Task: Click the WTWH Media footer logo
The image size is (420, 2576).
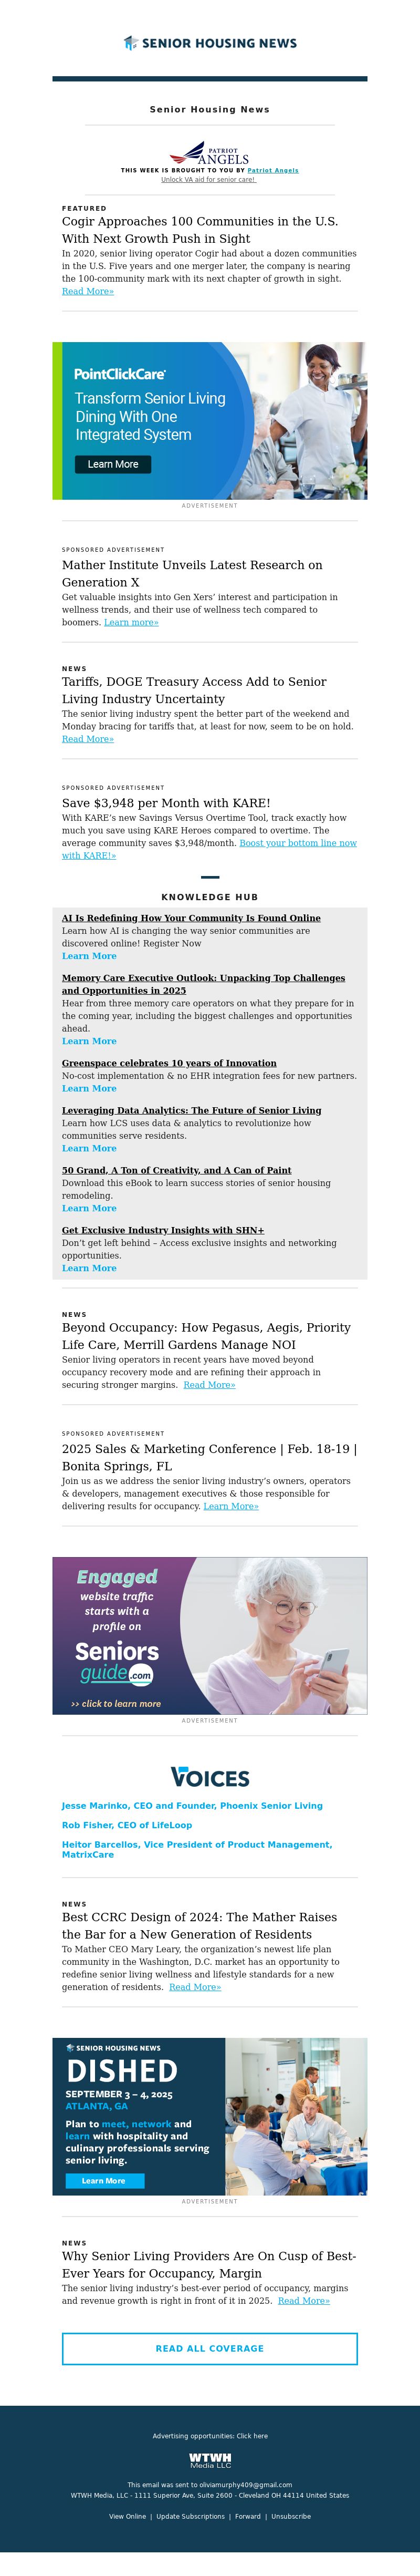Action: [x=210, y=2460]
